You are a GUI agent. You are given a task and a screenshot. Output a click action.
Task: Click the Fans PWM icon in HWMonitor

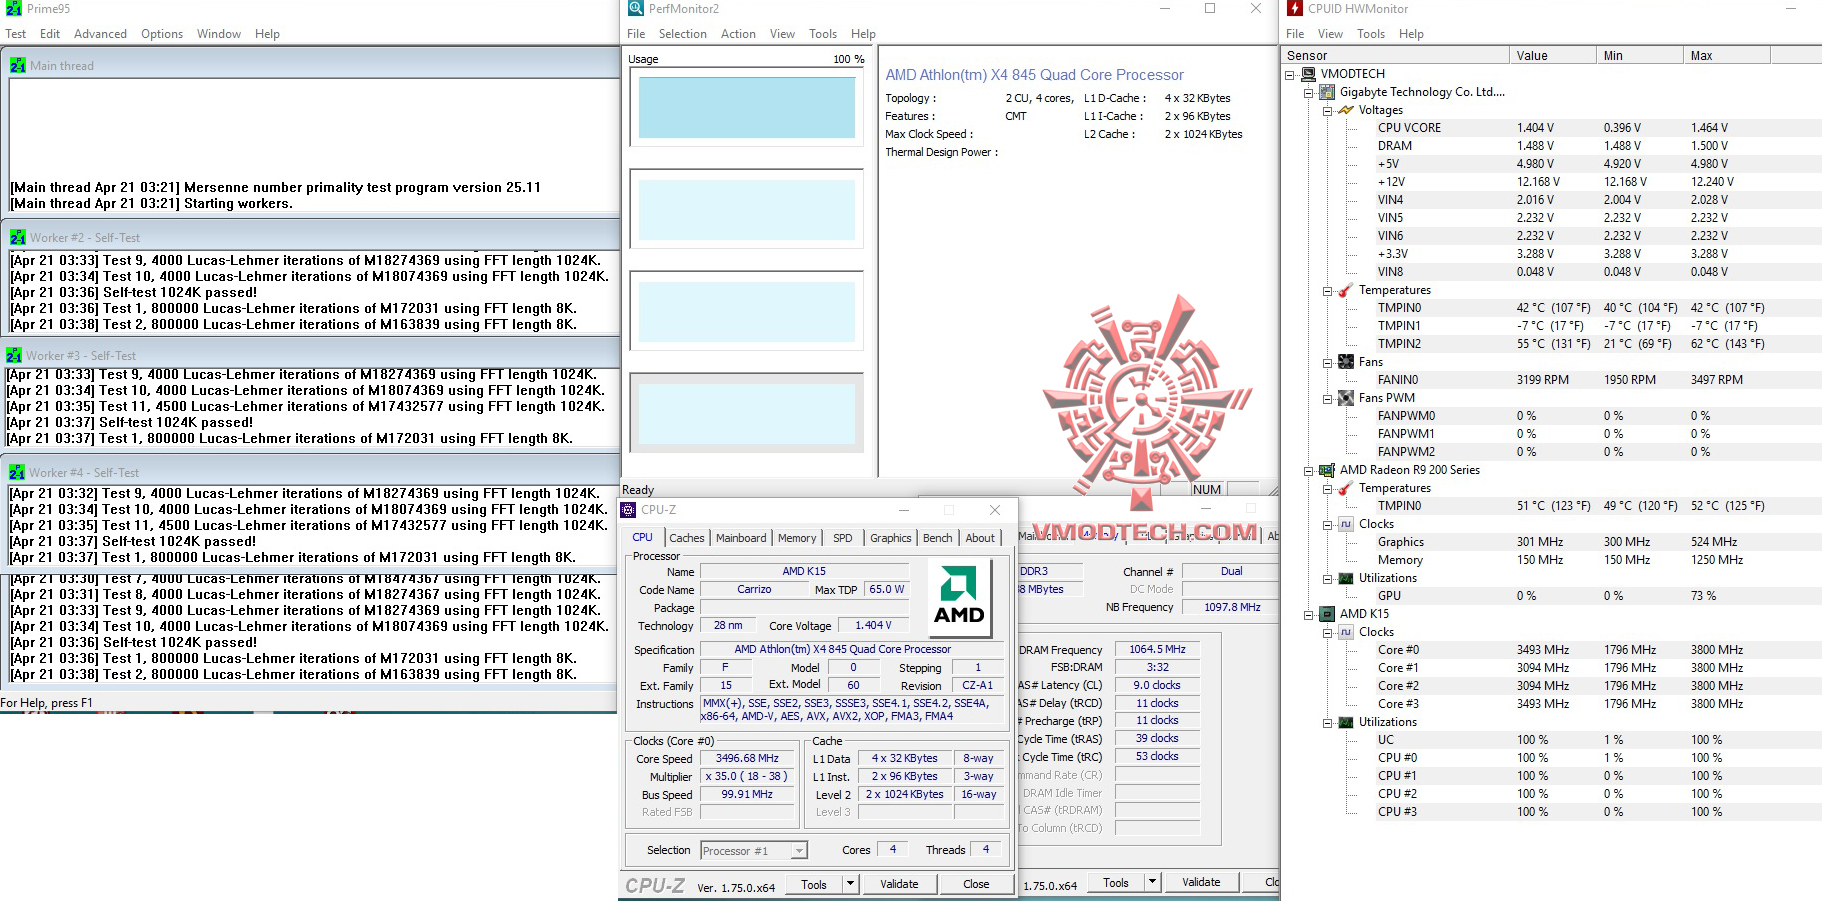[1346, 398]
